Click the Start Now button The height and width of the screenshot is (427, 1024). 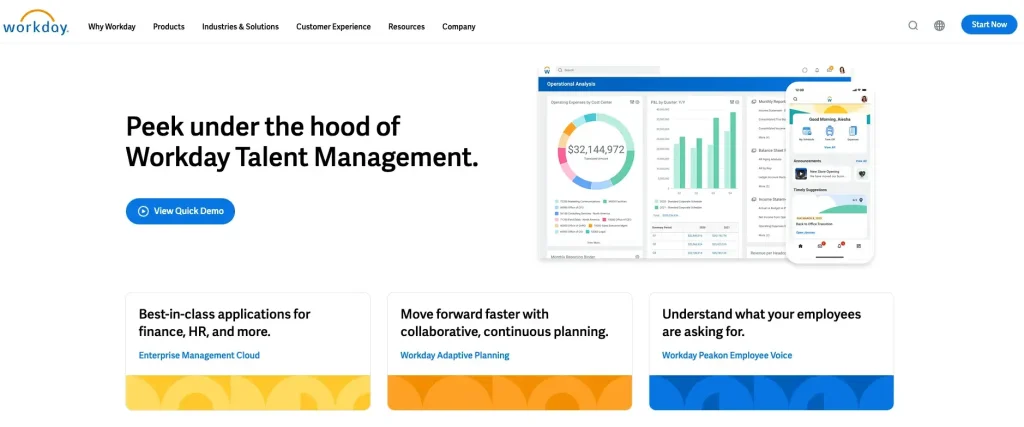click(x=989, y=25)
